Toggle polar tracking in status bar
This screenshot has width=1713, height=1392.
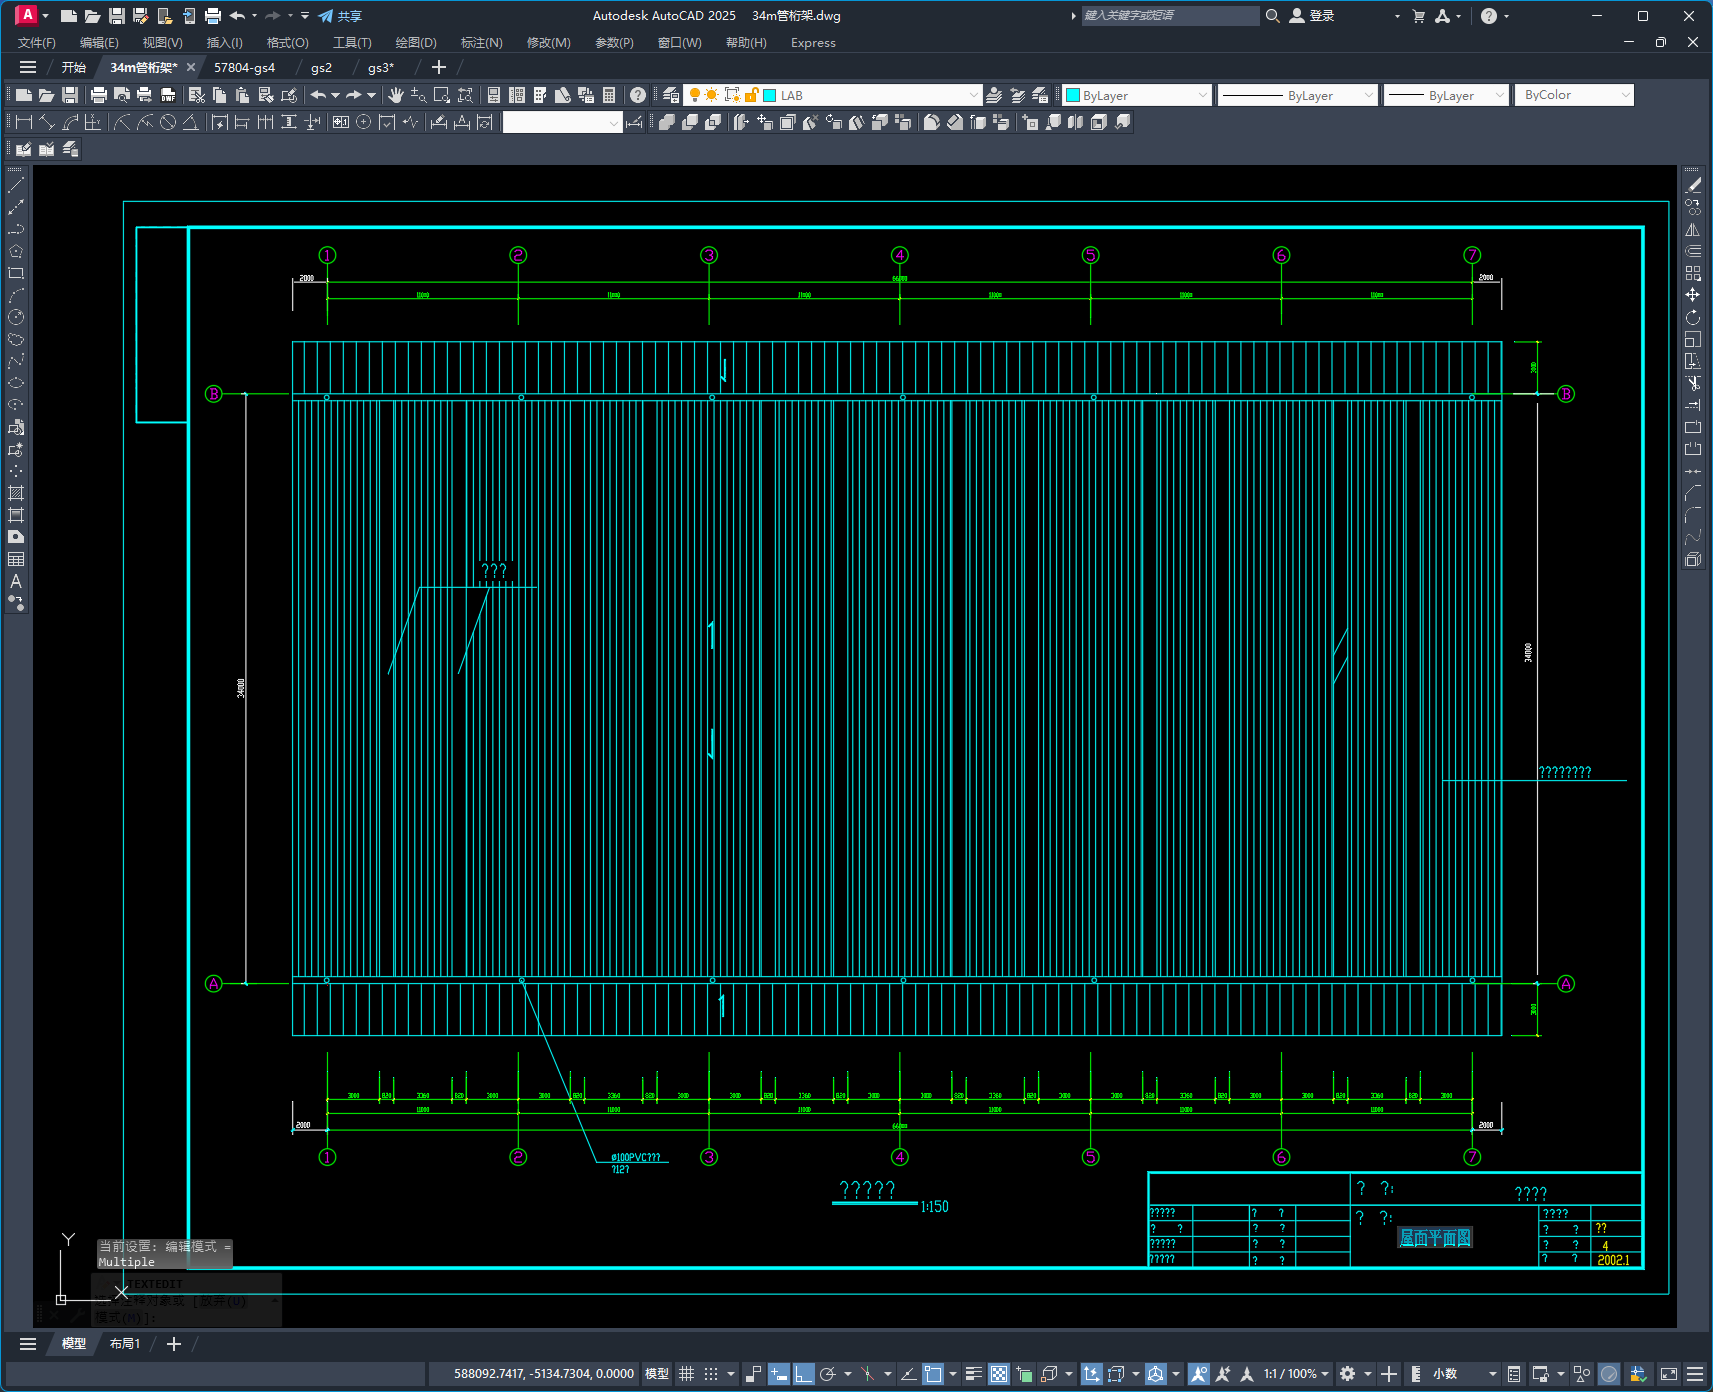(827, 1374)
